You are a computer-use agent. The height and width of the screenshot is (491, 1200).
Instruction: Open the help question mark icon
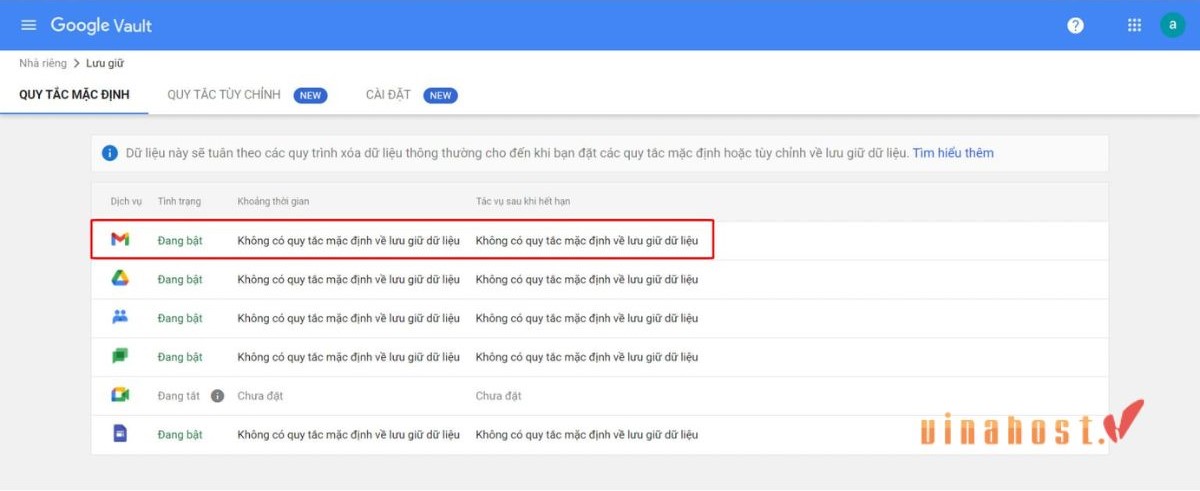(x=1076, y=25)
